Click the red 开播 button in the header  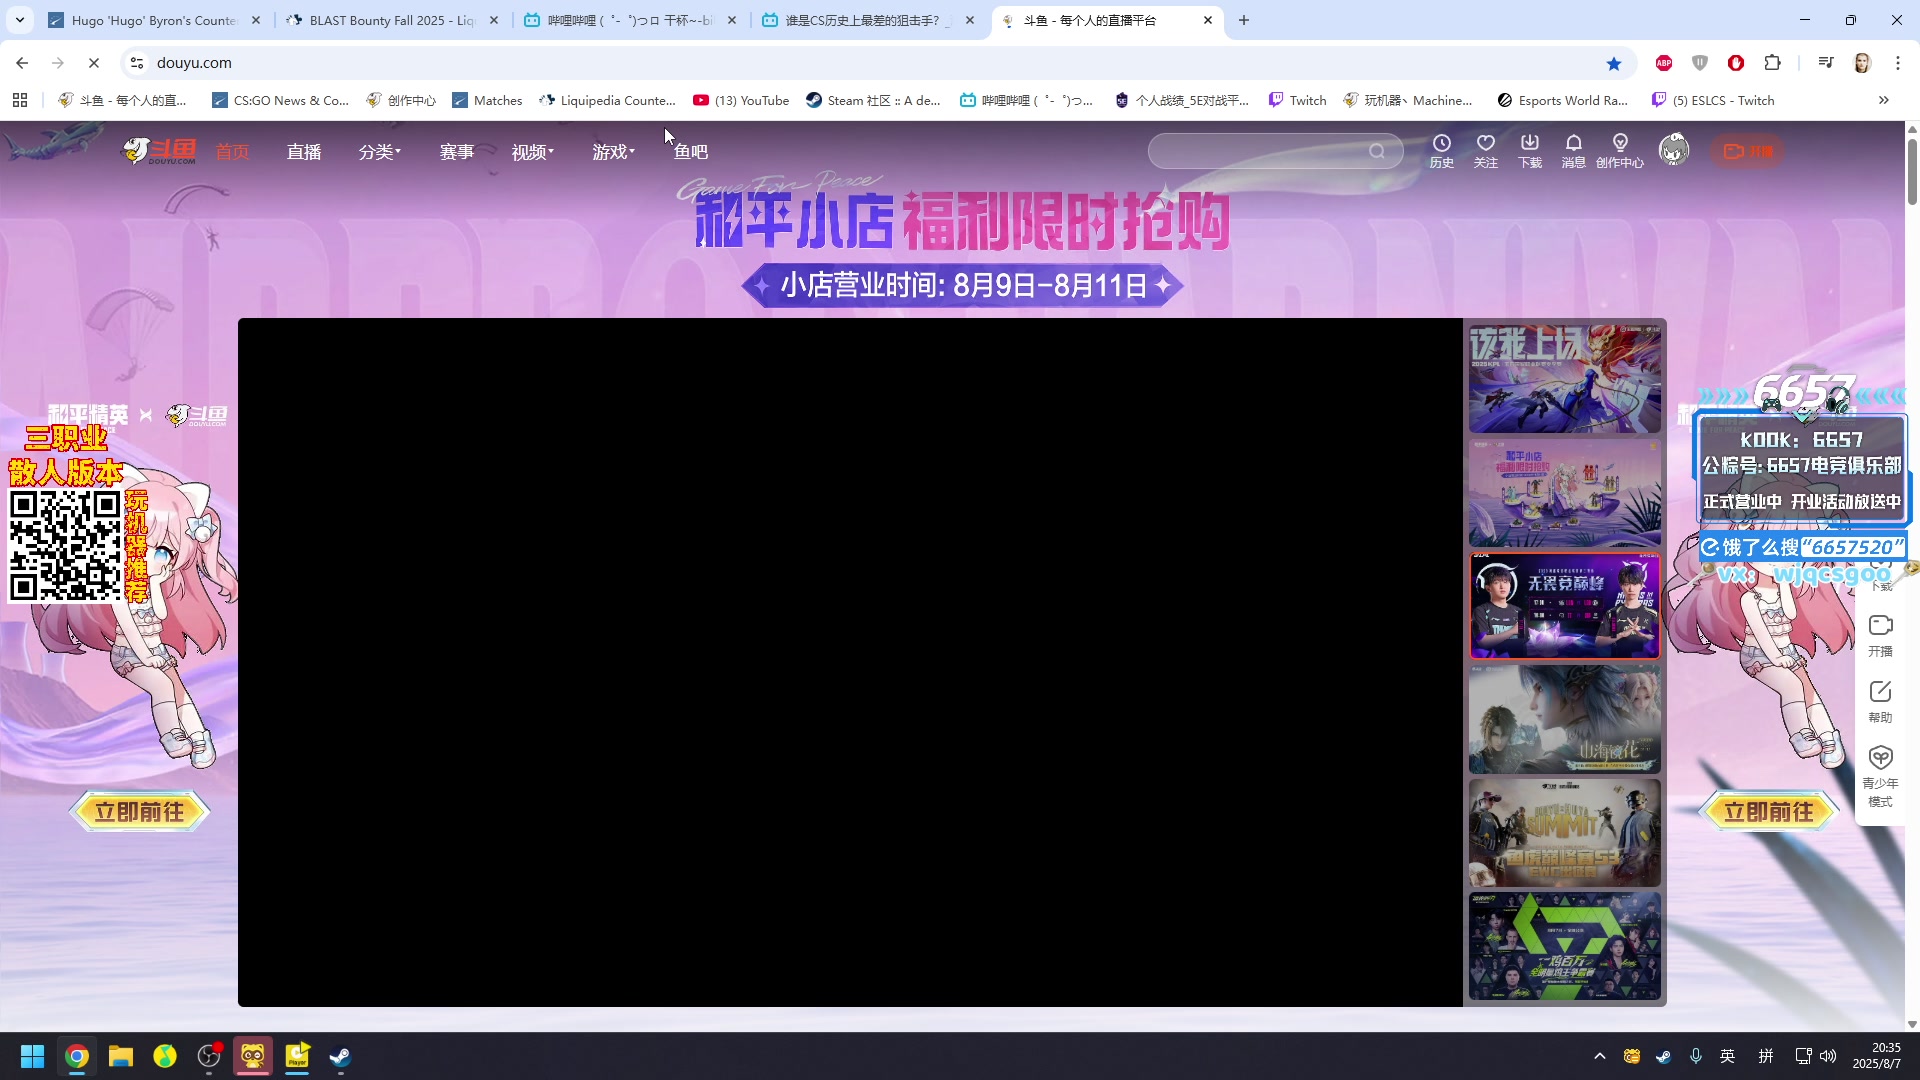pyautogui.click(x=1747, y=151)
